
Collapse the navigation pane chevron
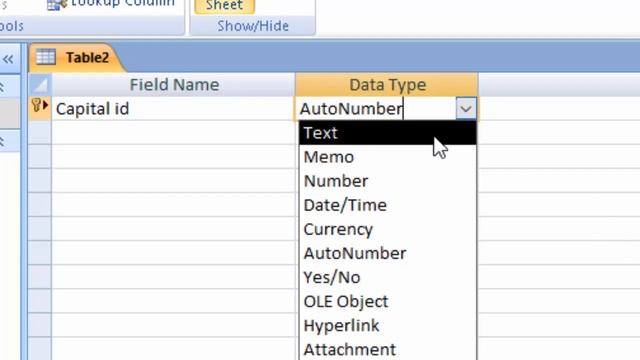click(9, 59)
